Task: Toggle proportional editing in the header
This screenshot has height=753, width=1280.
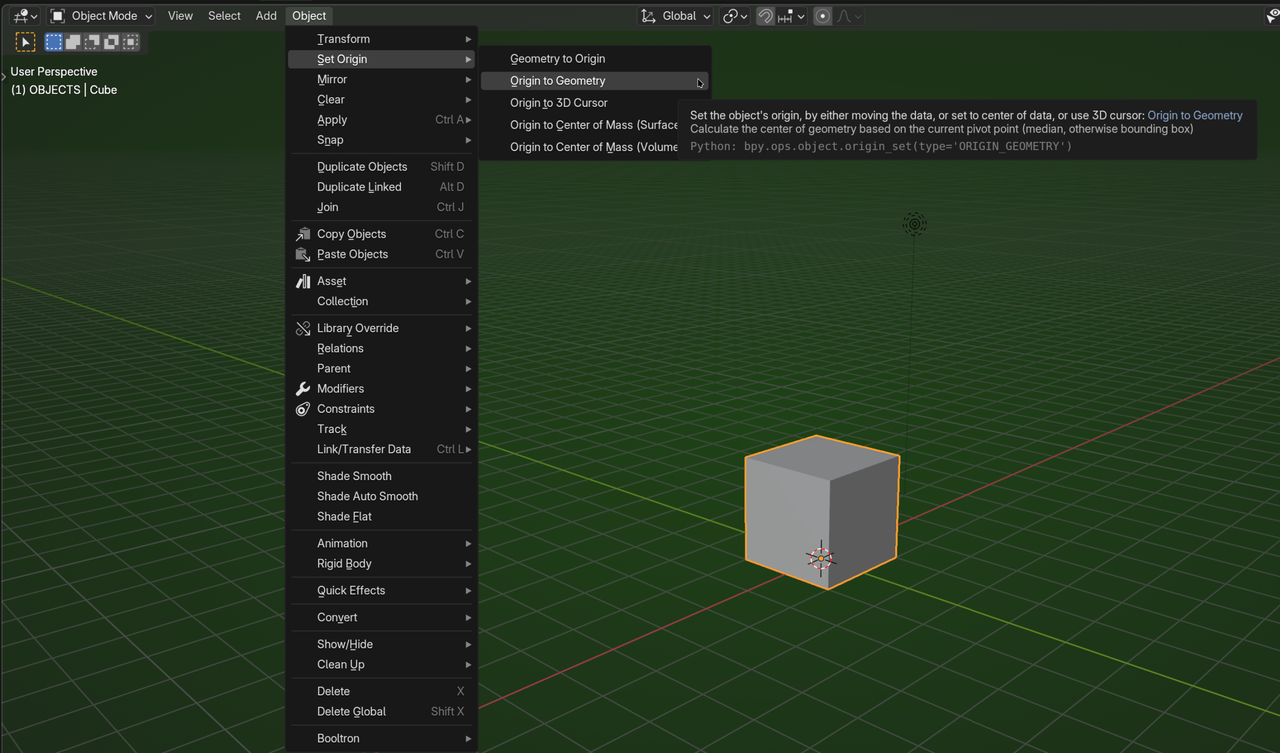Action: point(822,16)
